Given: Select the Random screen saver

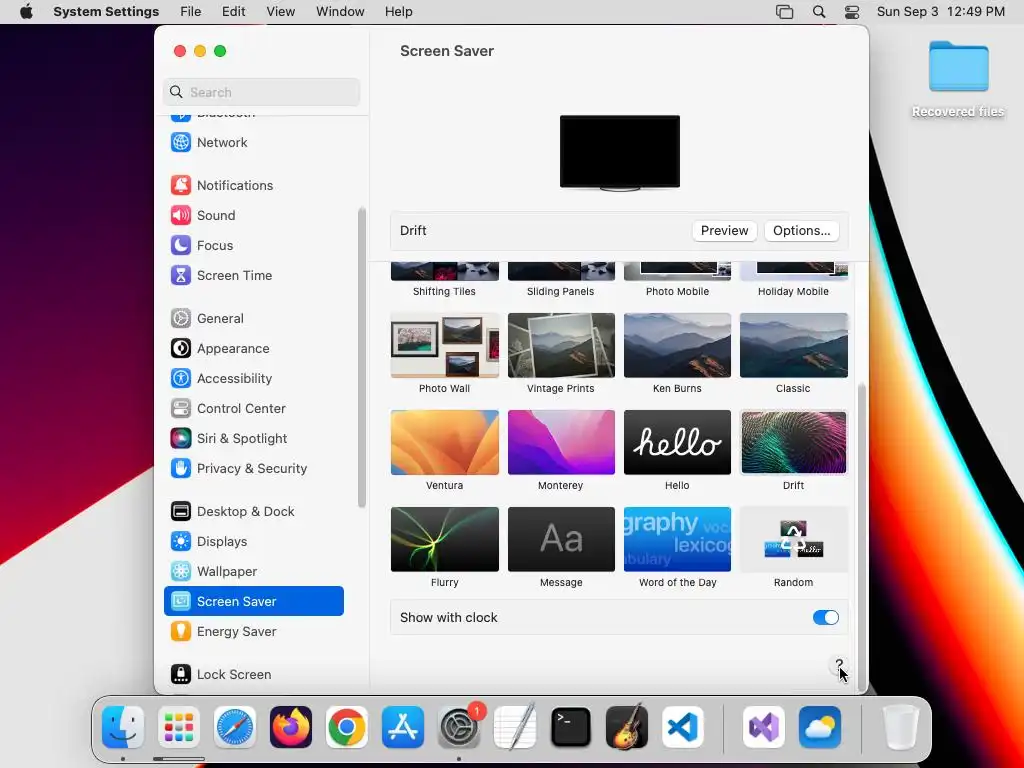Looking at the screenshot, I should 793,539.
